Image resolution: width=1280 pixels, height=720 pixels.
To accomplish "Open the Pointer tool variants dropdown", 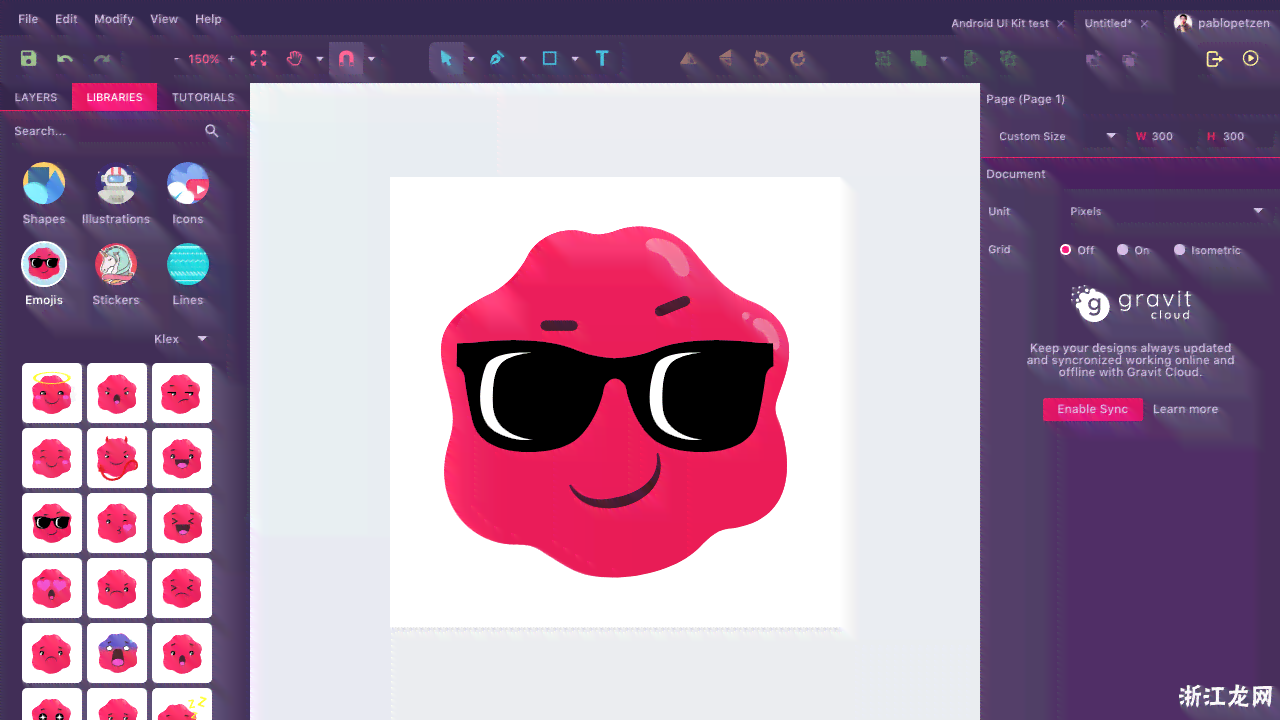I will [471, 59].
